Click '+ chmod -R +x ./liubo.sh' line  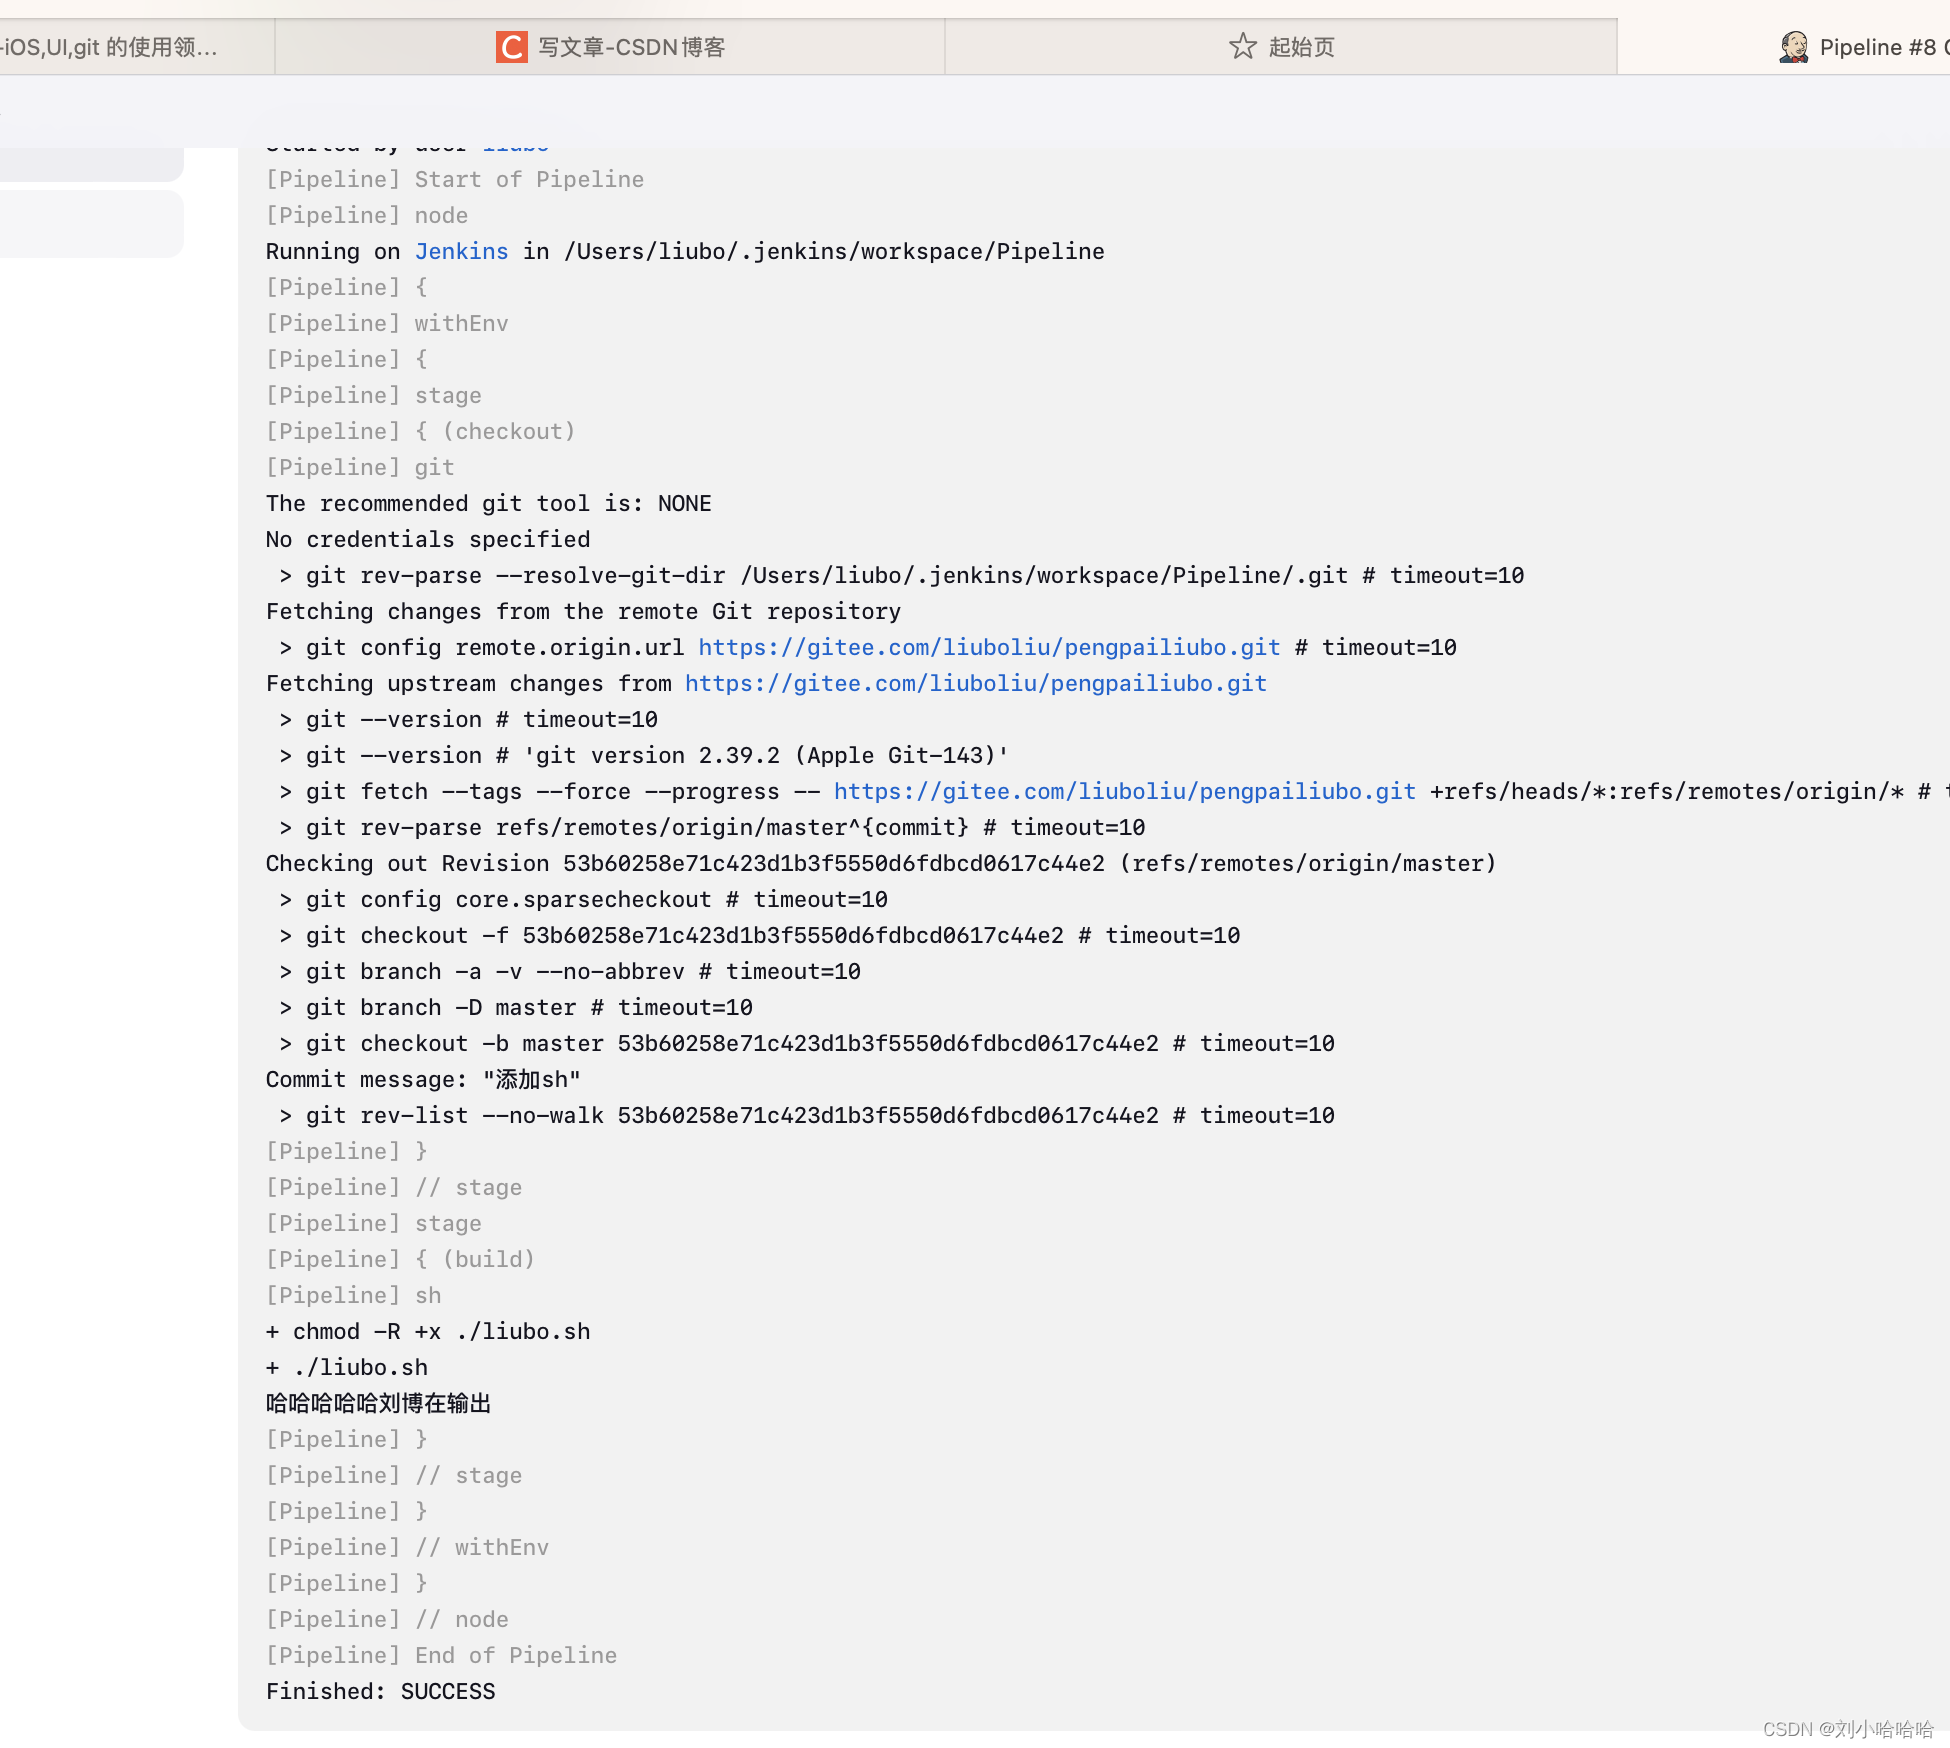coord(428,1332)
